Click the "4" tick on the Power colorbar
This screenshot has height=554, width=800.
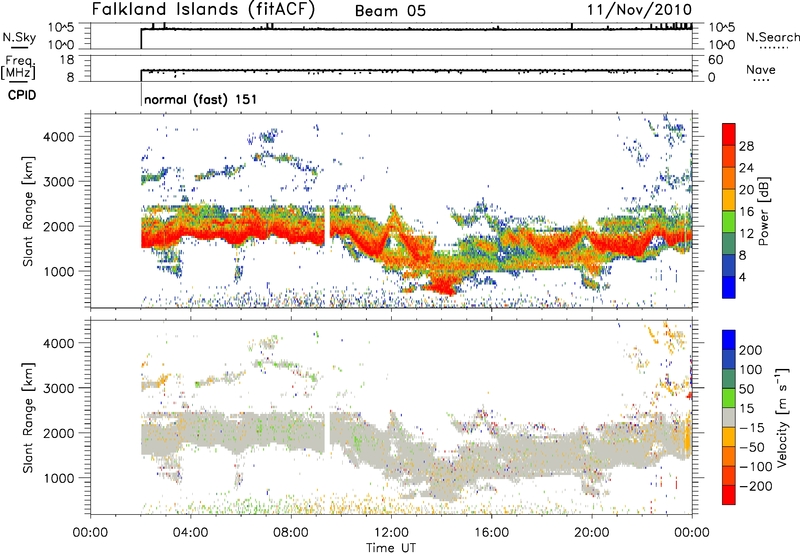pos(743,277)
